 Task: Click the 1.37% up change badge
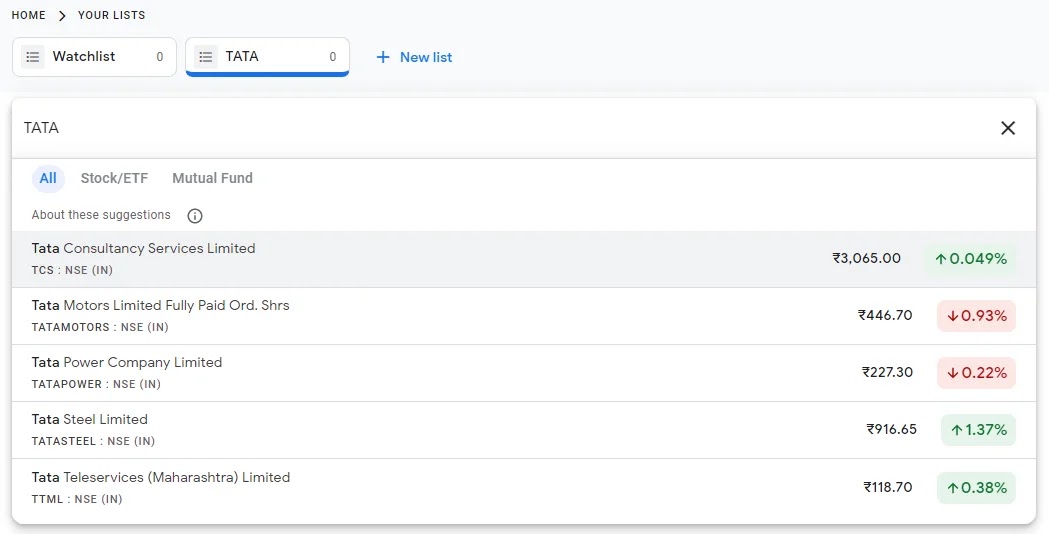click(979, 430)
